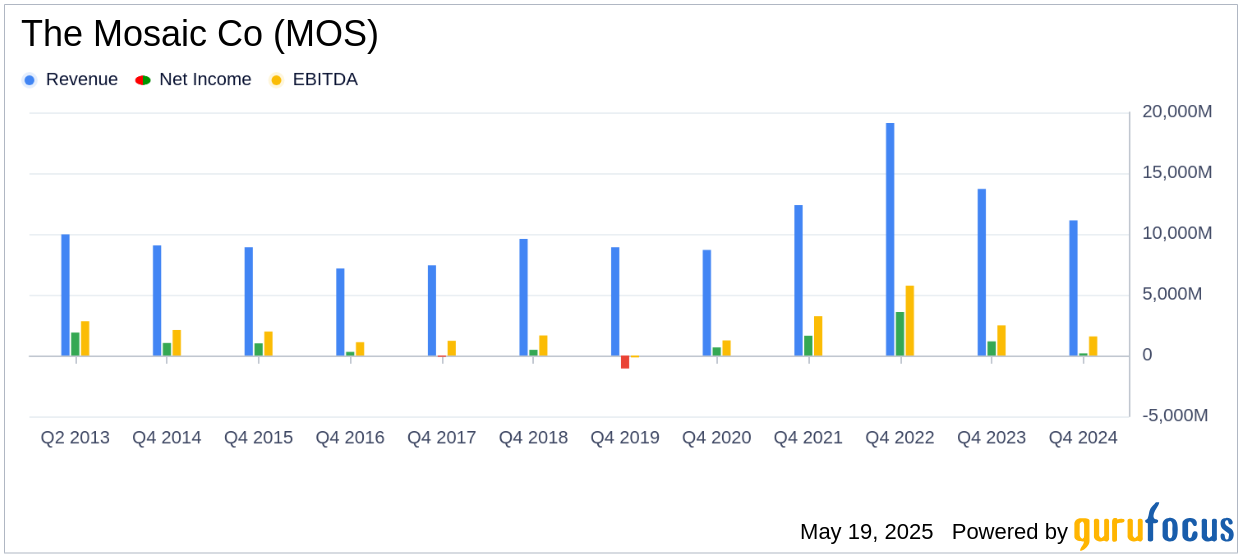Click the blue Revenue legend dot
The height and width of the screenshot is (557, 1242).
coord(29,80)
